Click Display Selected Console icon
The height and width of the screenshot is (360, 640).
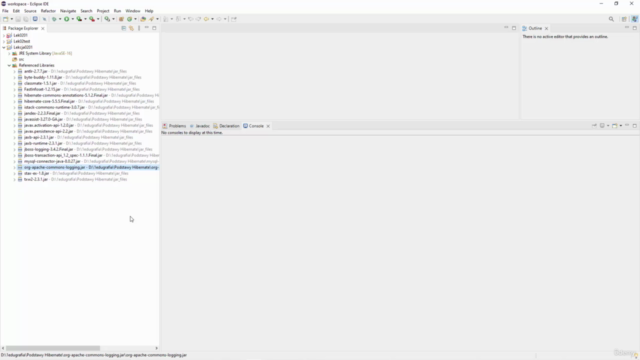[x=602, y=126]
